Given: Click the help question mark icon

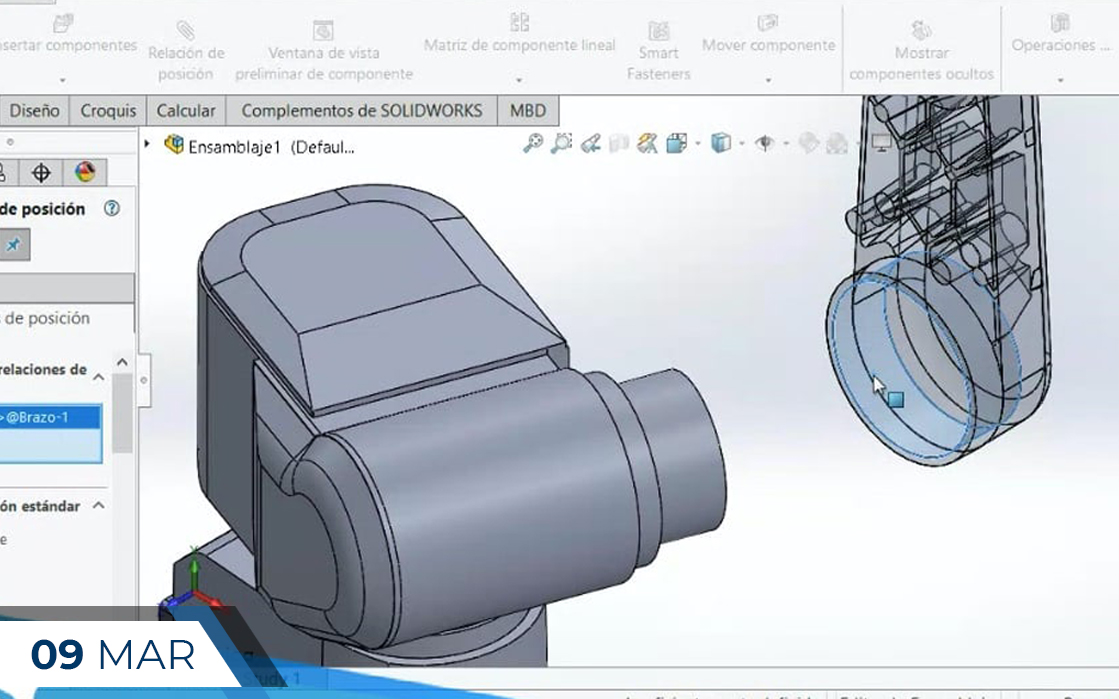Looking at the screenshot, I should pyautogui.click(x=112, y=208).
